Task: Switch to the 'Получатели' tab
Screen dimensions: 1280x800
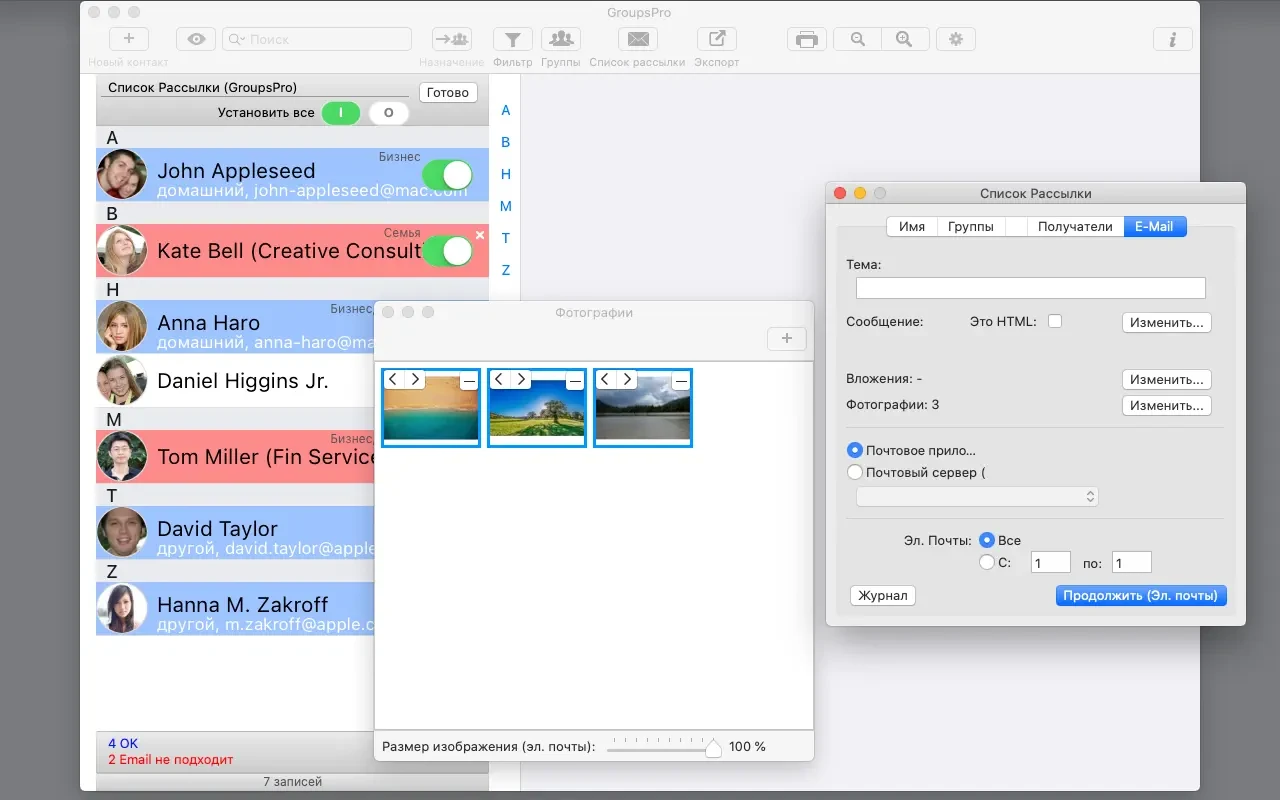Action: click(1074, 226)
